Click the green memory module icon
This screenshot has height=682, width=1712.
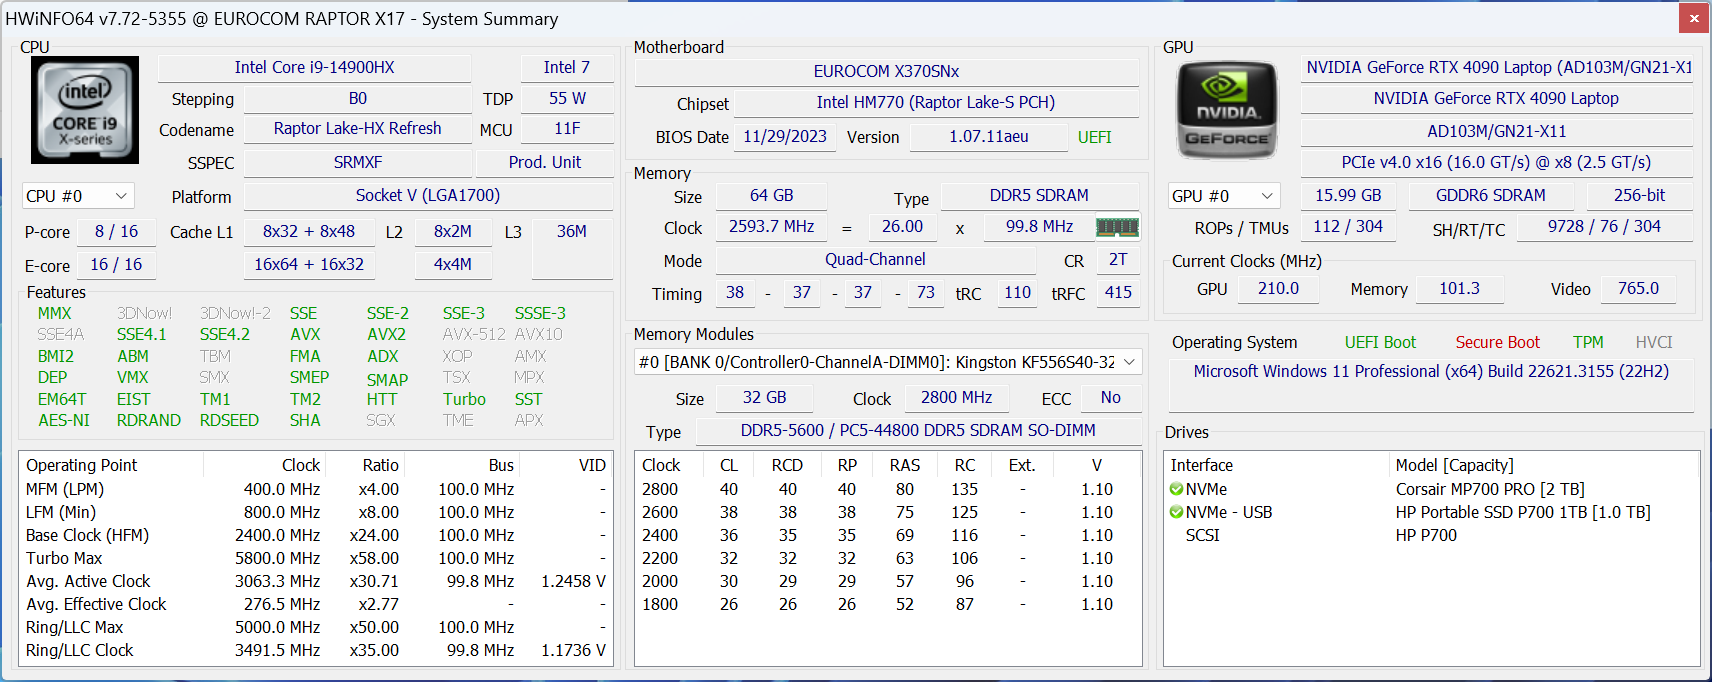tap(1117, 227)
